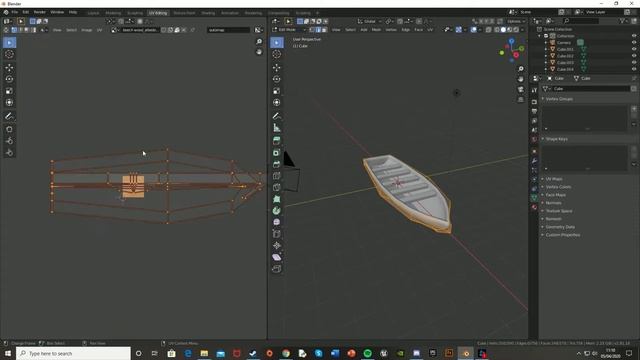Viewport: 640px width, 360px height.
Task: Select the Scale tool in 3D viewport
Action: click(277, 91)
